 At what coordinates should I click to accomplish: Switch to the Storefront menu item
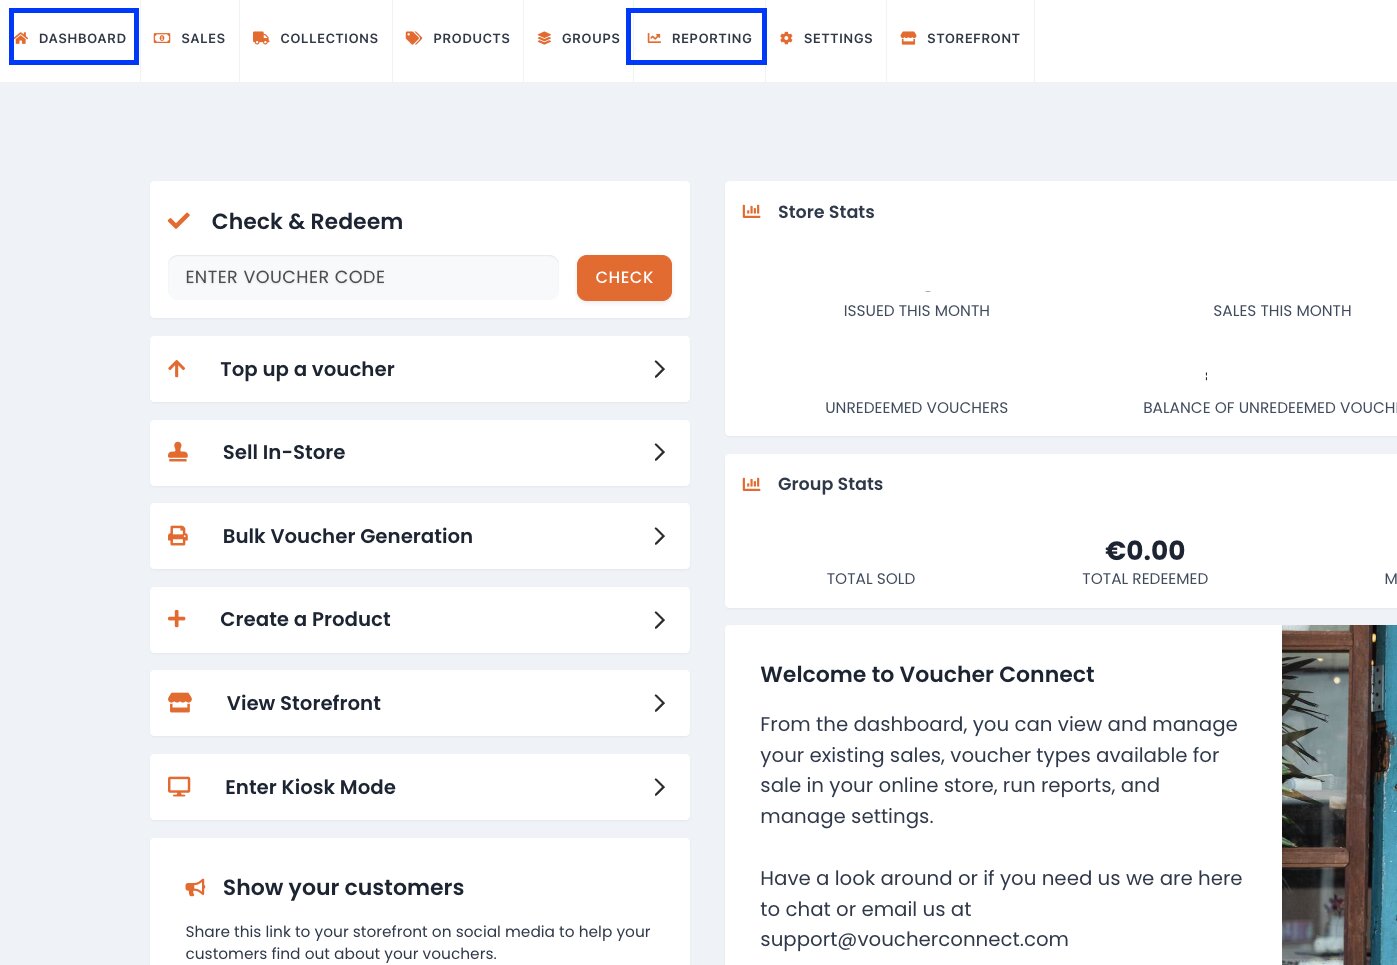coord(960,38)
